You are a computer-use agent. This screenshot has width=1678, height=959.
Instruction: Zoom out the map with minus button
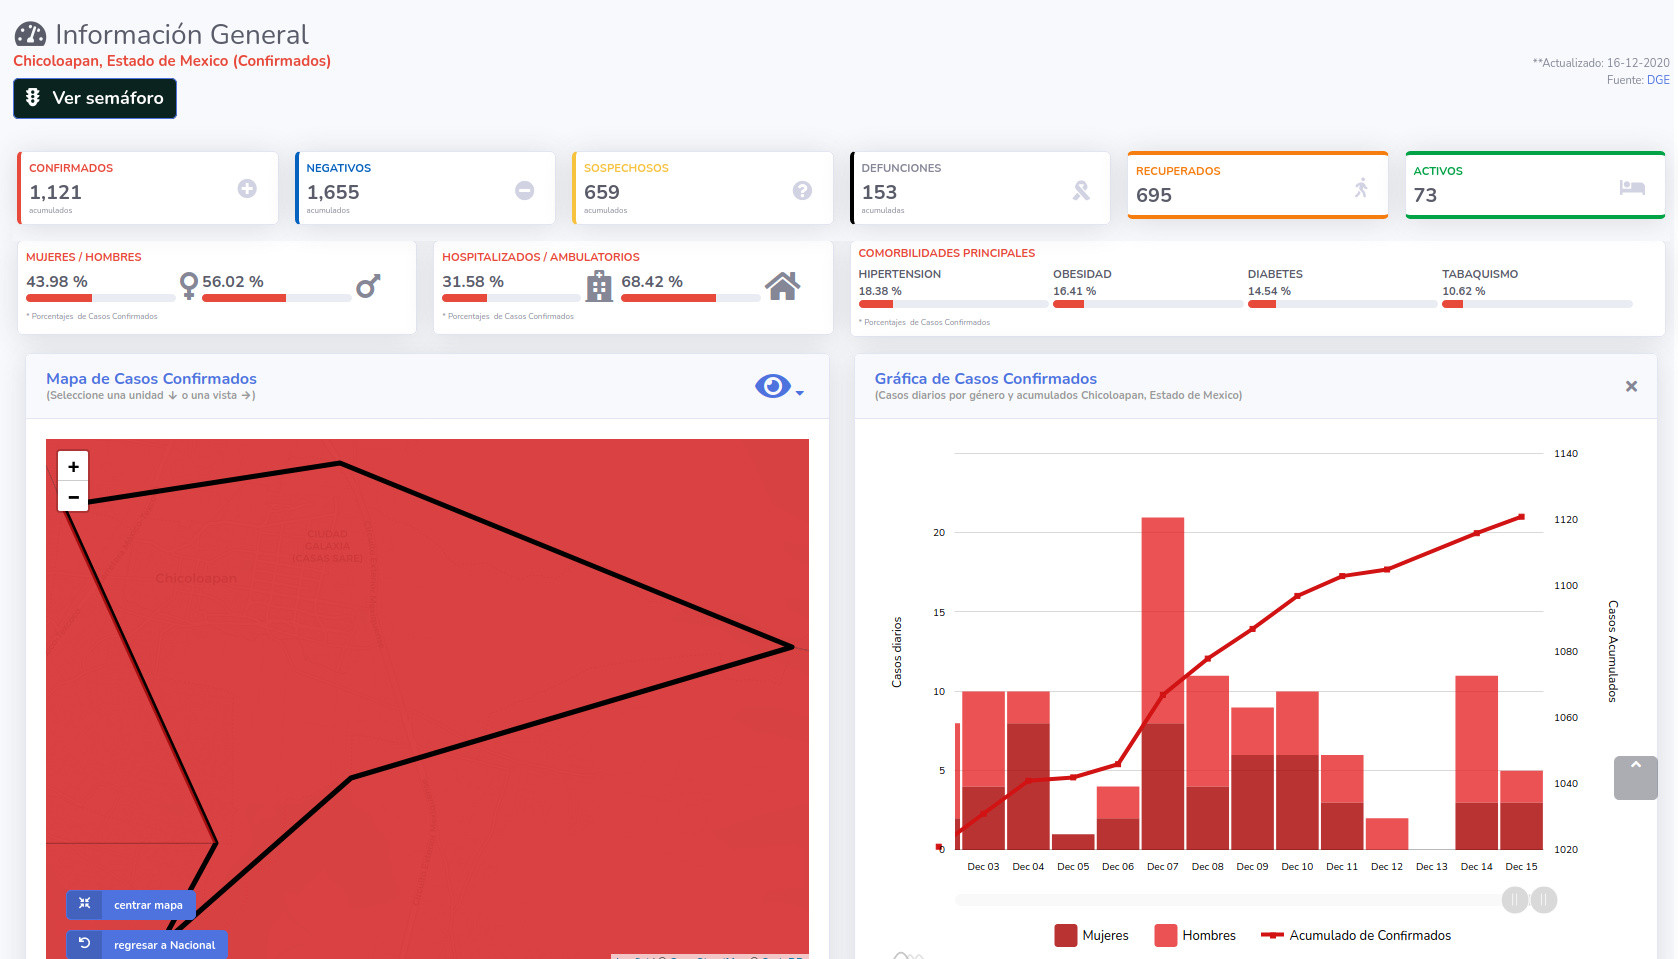tap(73, 496)
